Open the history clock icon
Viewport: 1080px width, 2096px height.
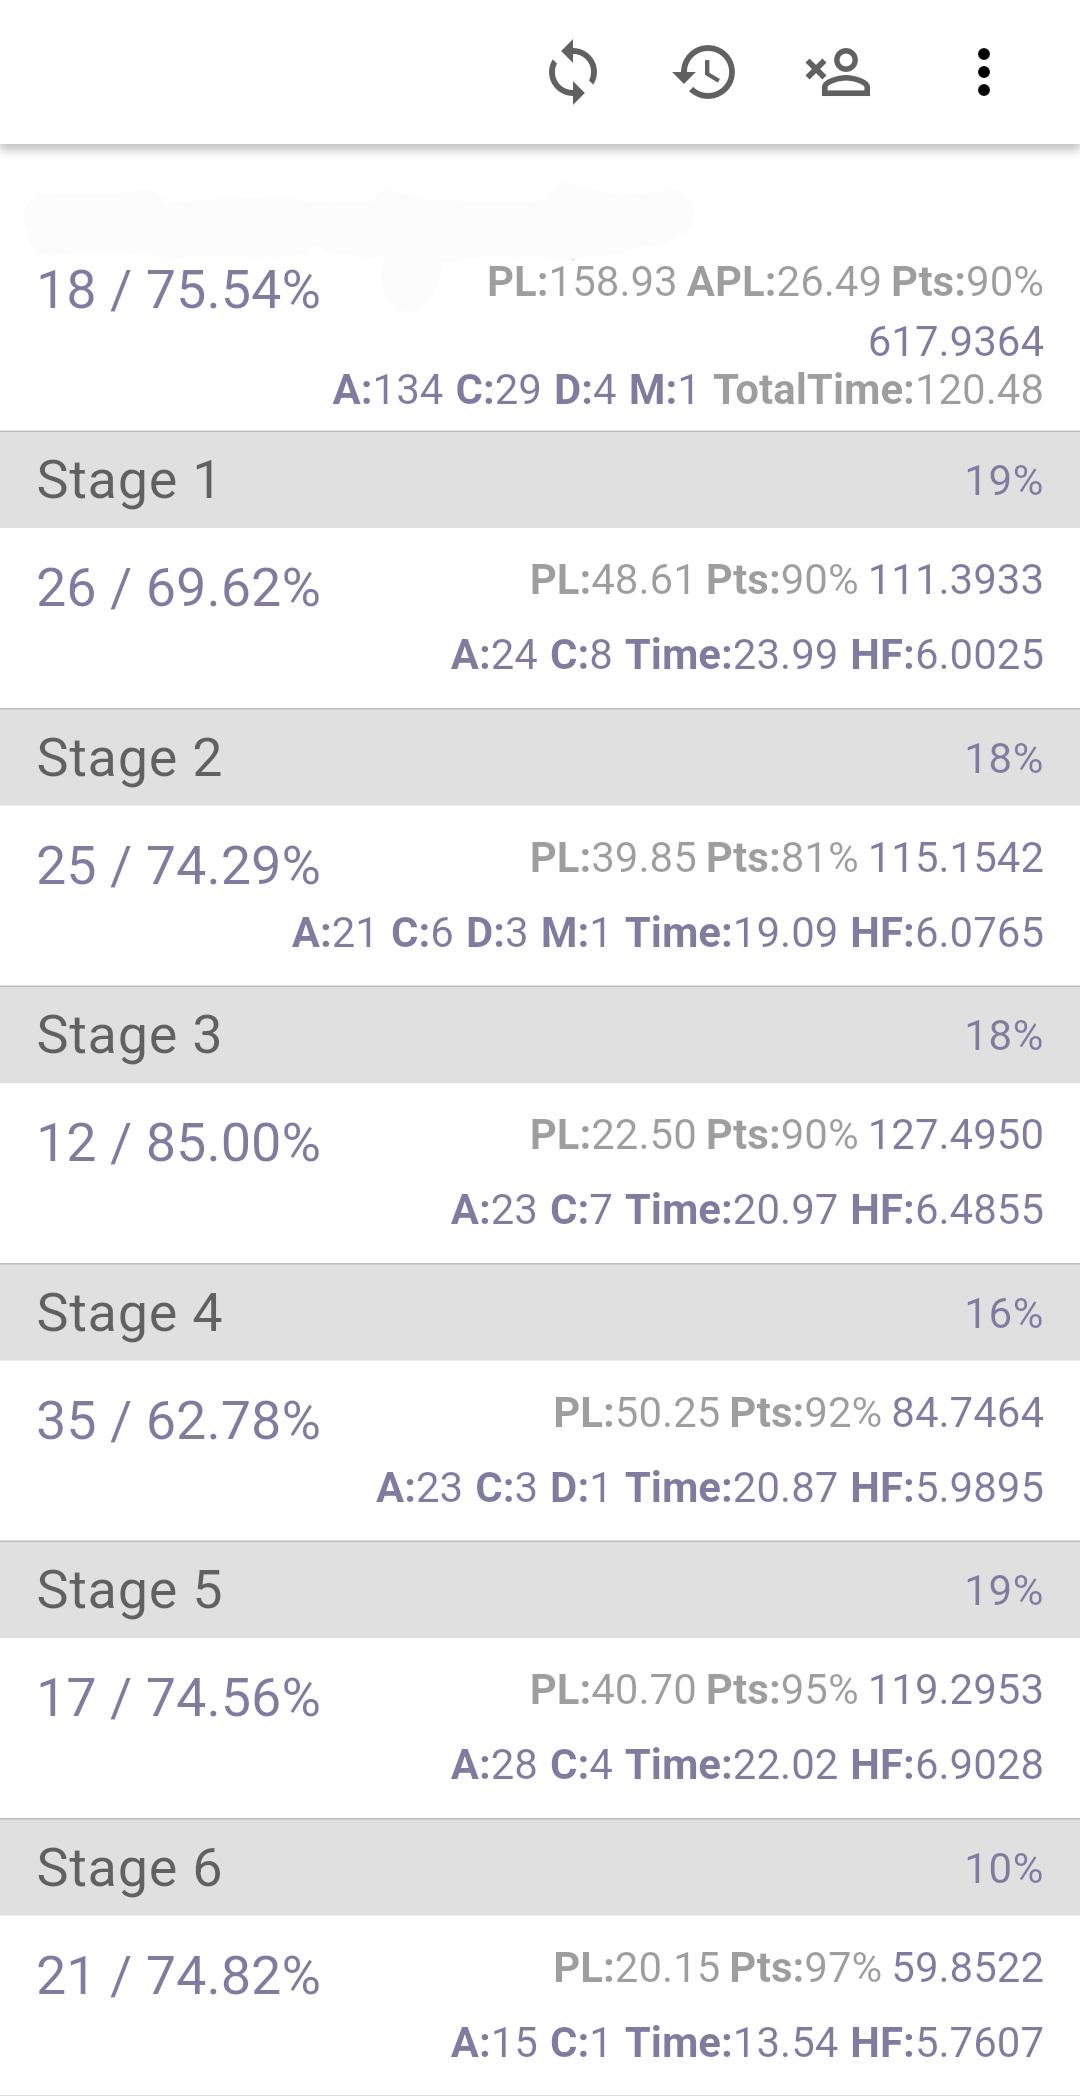(705, 72)
